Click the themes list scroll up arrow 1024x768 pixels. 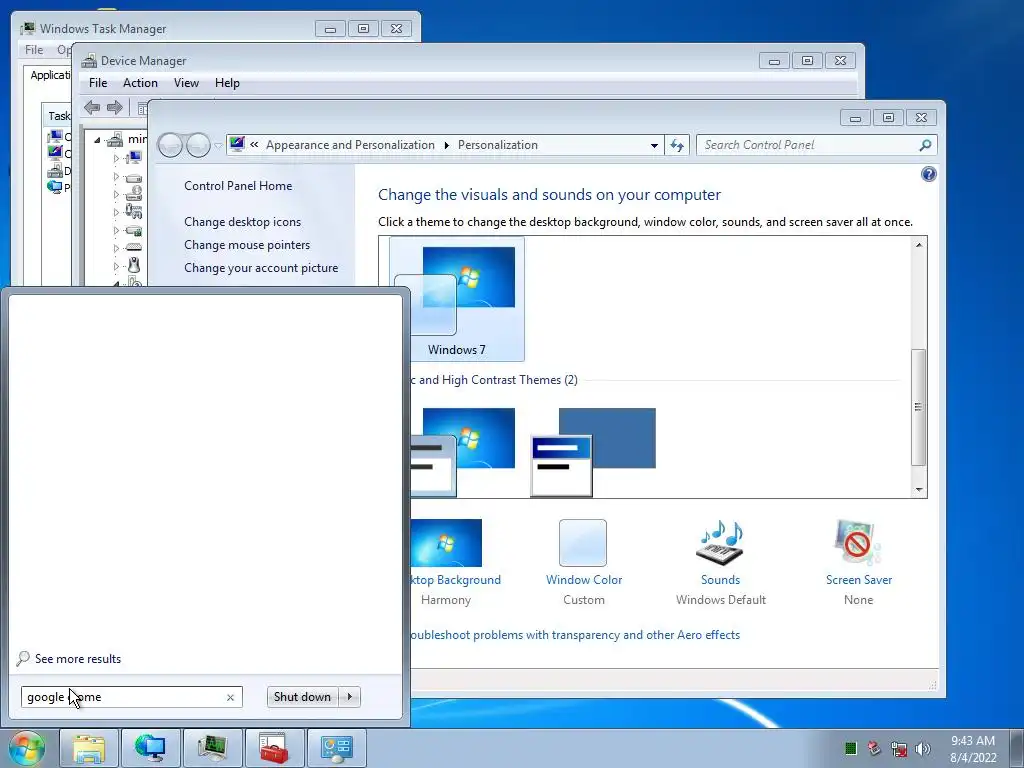[x=919, y=245]
